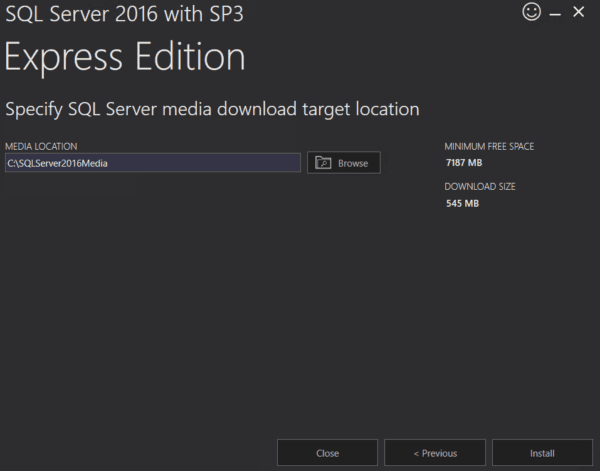Click the 'MEDIA LOCATION' label

(41, 147)
